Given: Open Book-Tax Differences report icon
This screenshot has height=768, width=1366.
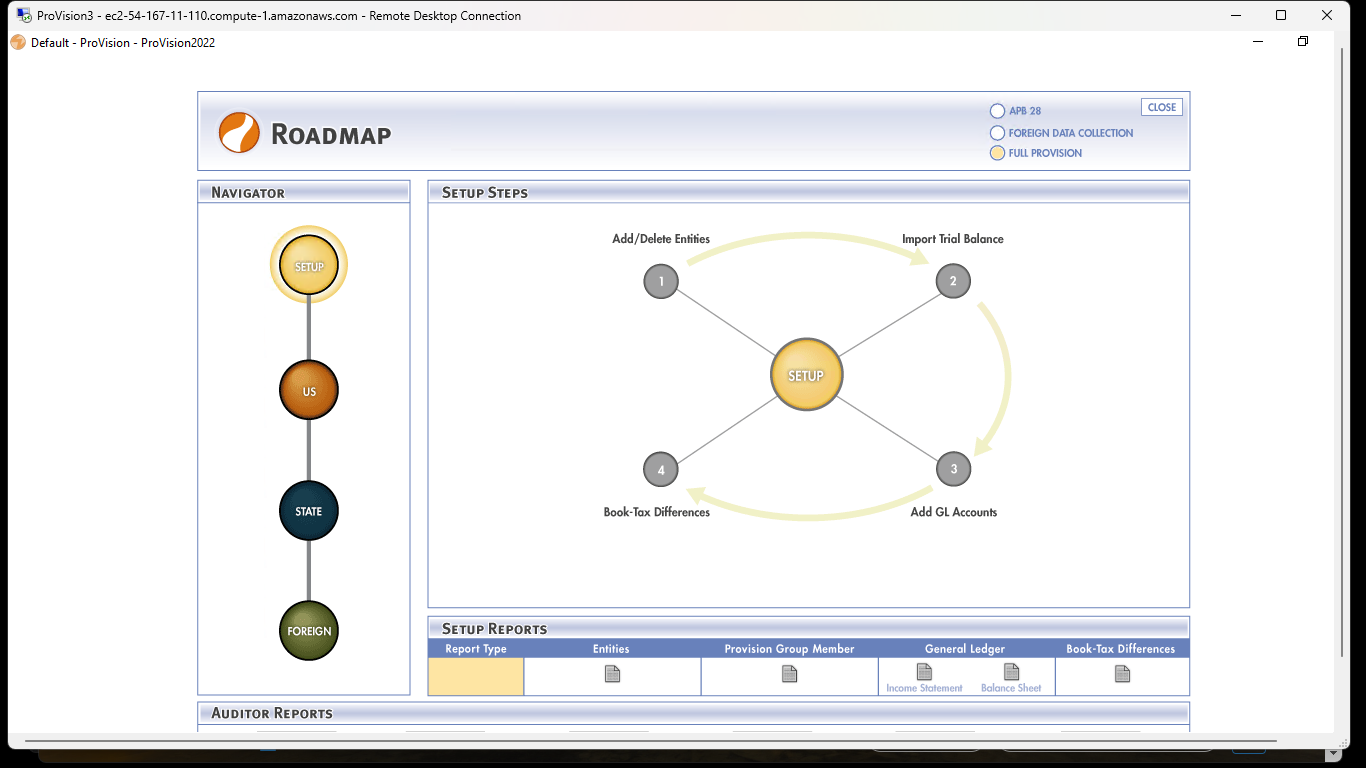Looking at the screenshot, I should (1122, 674).
